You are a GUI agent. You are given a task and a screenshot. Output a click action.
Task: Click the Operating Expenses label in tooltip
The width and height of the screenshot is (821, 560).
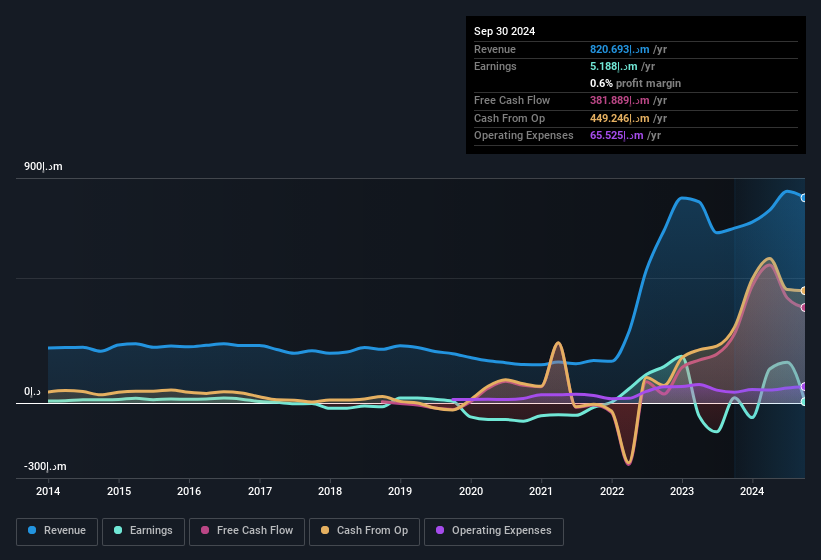tap(524, 136)
